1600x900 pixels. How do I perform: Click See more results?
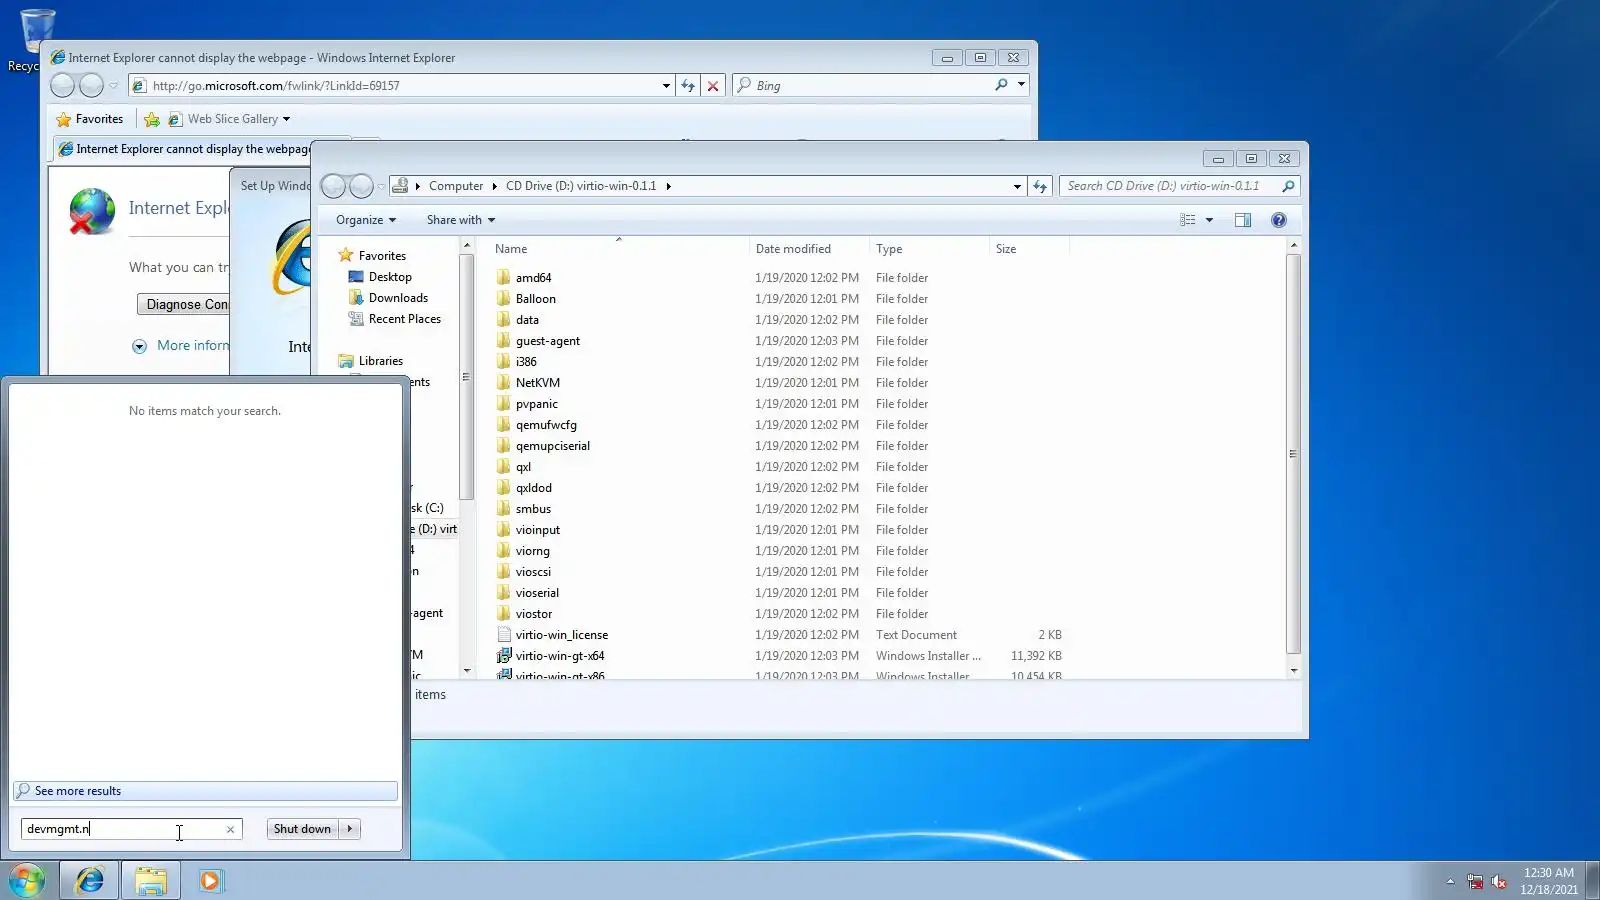(205, 791)
